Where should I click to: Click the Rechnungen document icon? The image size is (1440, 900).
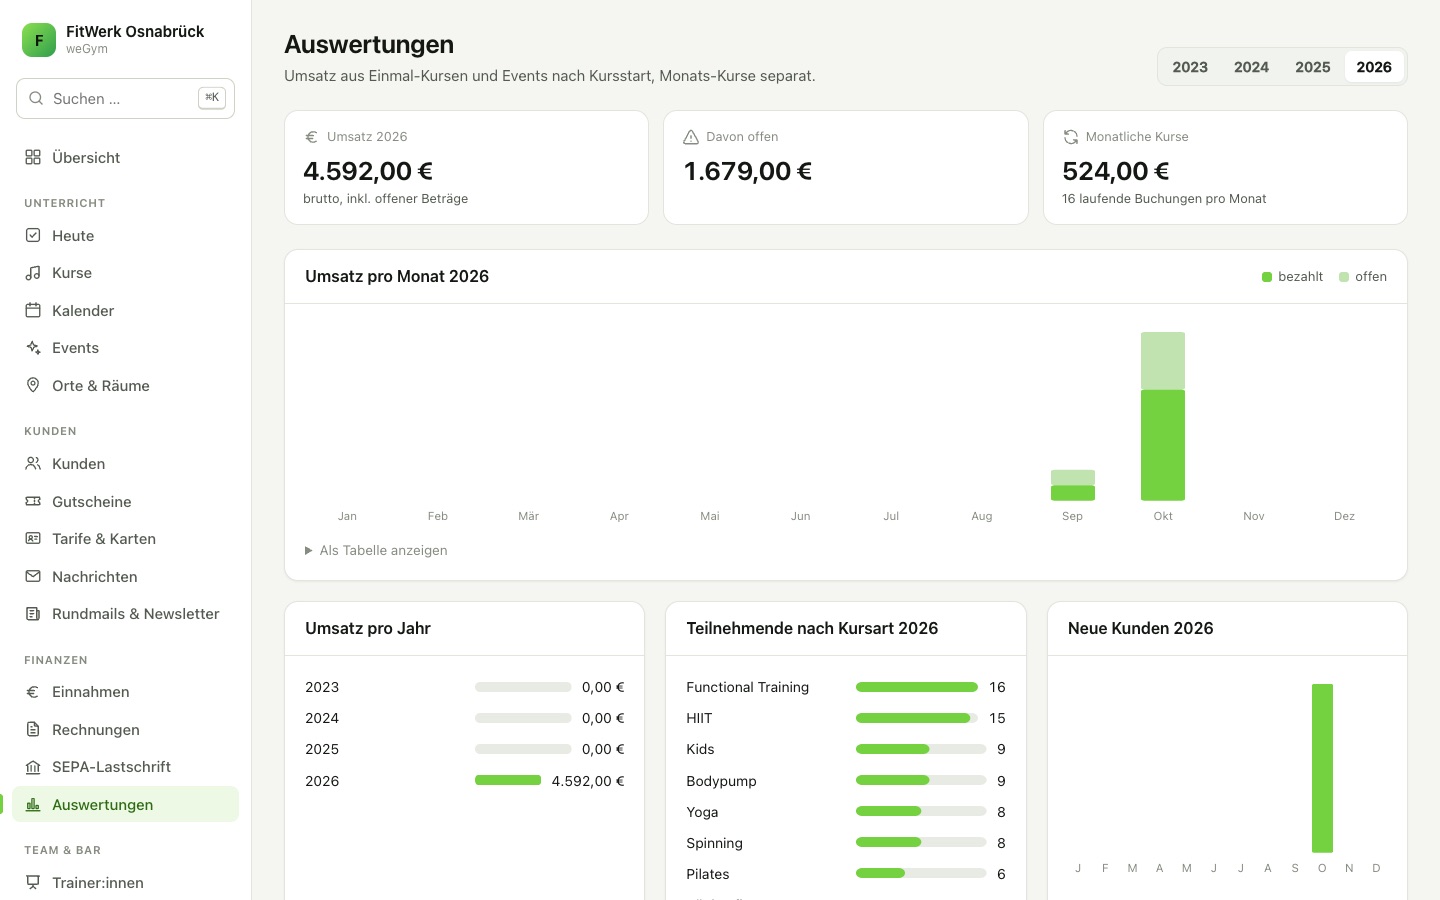pos(33,729)
